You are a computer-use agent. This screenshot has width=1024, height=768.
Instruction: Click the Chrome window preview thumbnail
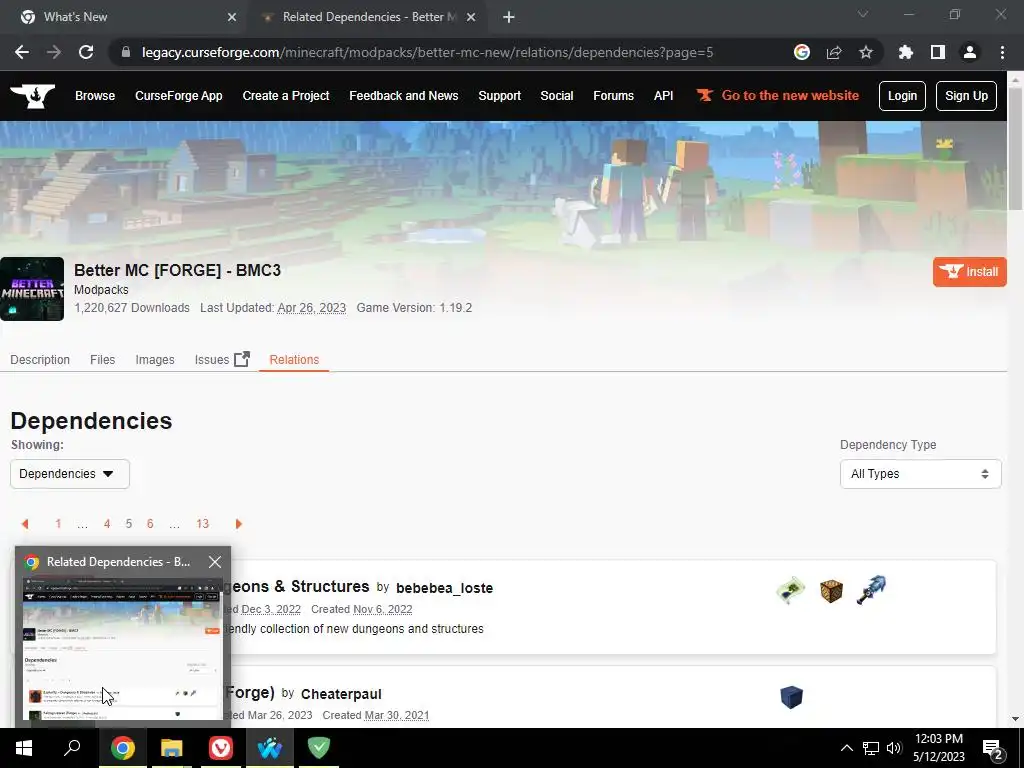pyautogui.click(x=123, y=648)
